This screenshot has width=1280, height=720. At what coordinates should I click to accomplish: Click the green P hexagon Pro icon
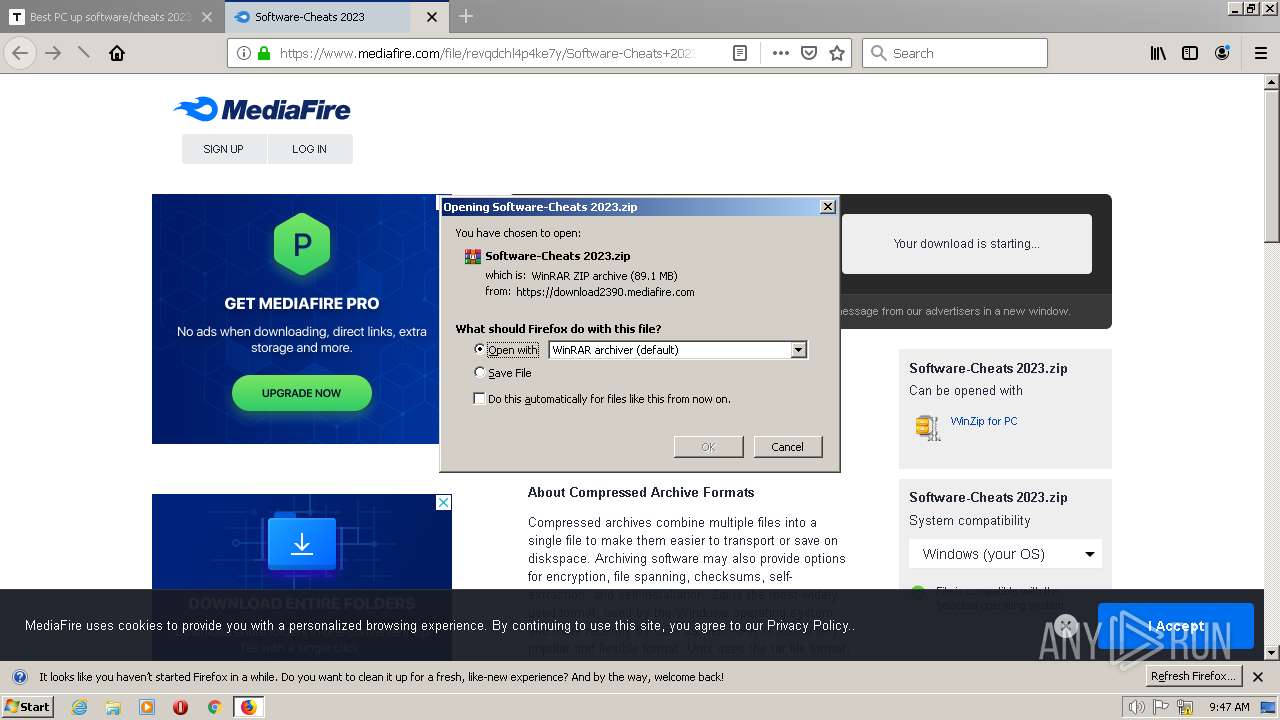click(302, 244)
